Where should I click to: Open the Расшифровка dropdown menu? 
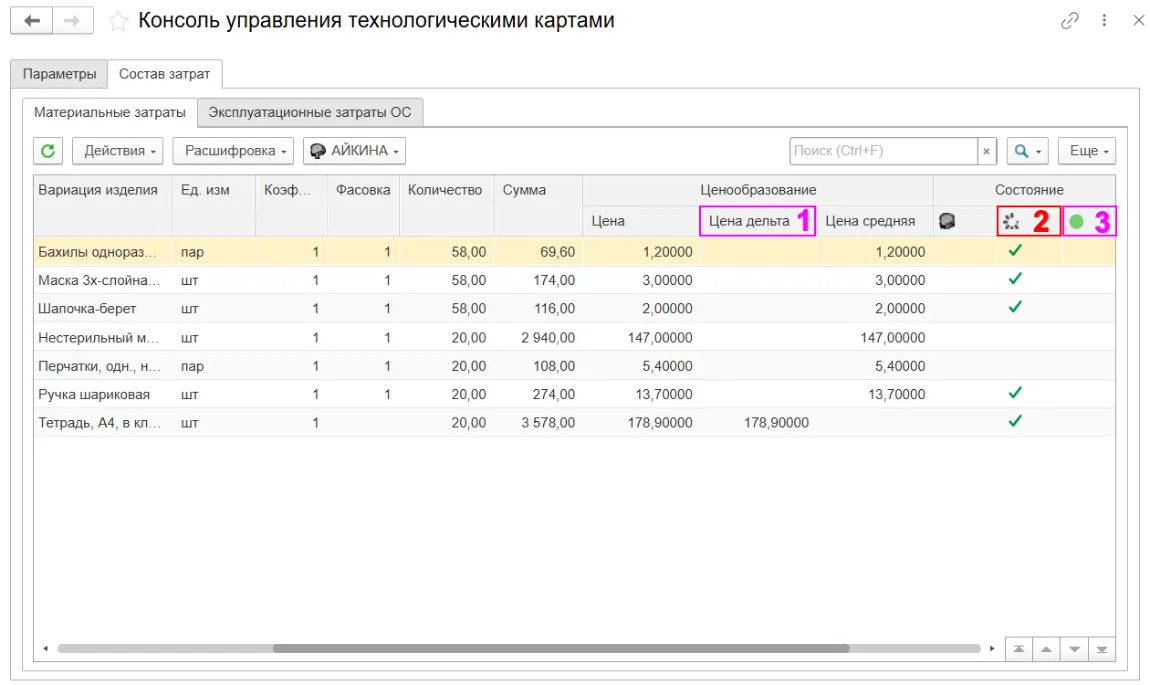click(233, 151)
